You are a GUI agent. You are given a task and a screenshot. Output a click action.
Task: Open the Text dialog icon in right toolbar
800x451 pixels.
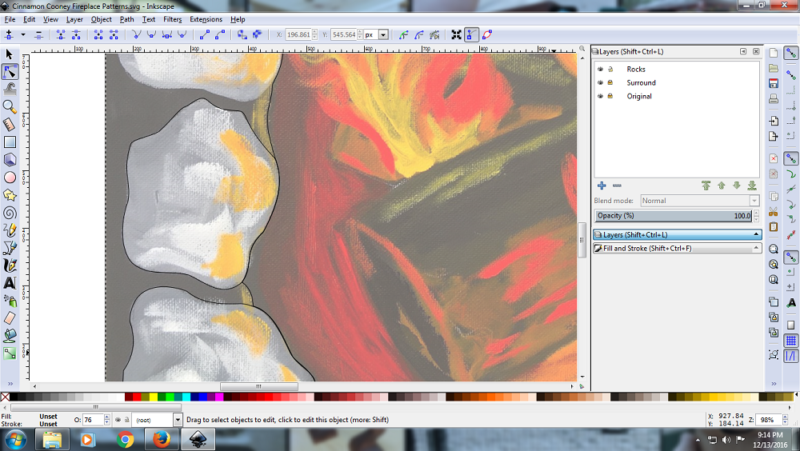[791, 303]
